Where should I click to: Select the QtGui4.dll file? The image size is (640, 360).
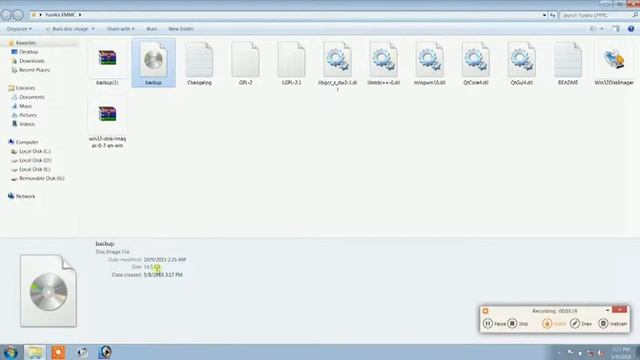522,63
